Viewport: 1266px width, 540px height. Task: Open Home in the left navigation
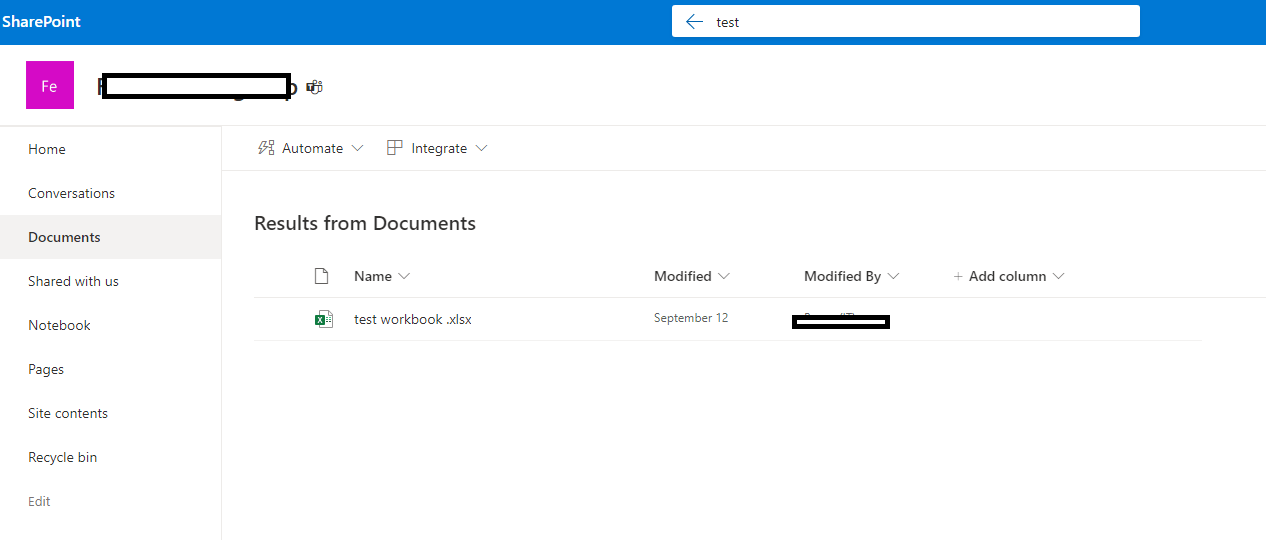47,149
